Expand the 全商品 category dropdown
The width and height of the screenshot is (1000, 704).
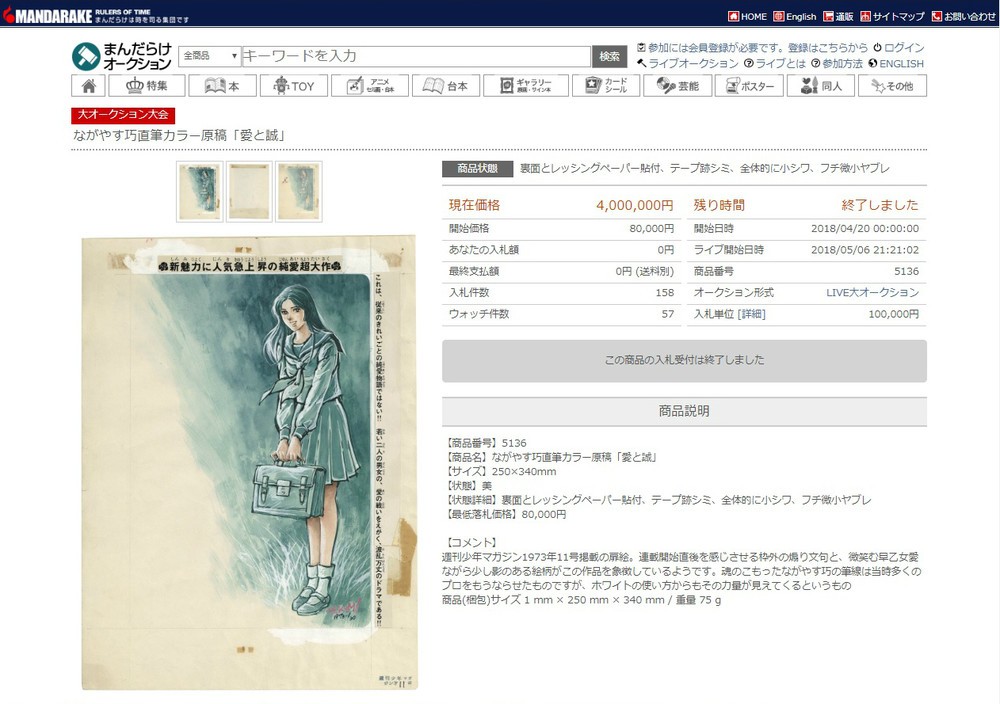[209, 56]
